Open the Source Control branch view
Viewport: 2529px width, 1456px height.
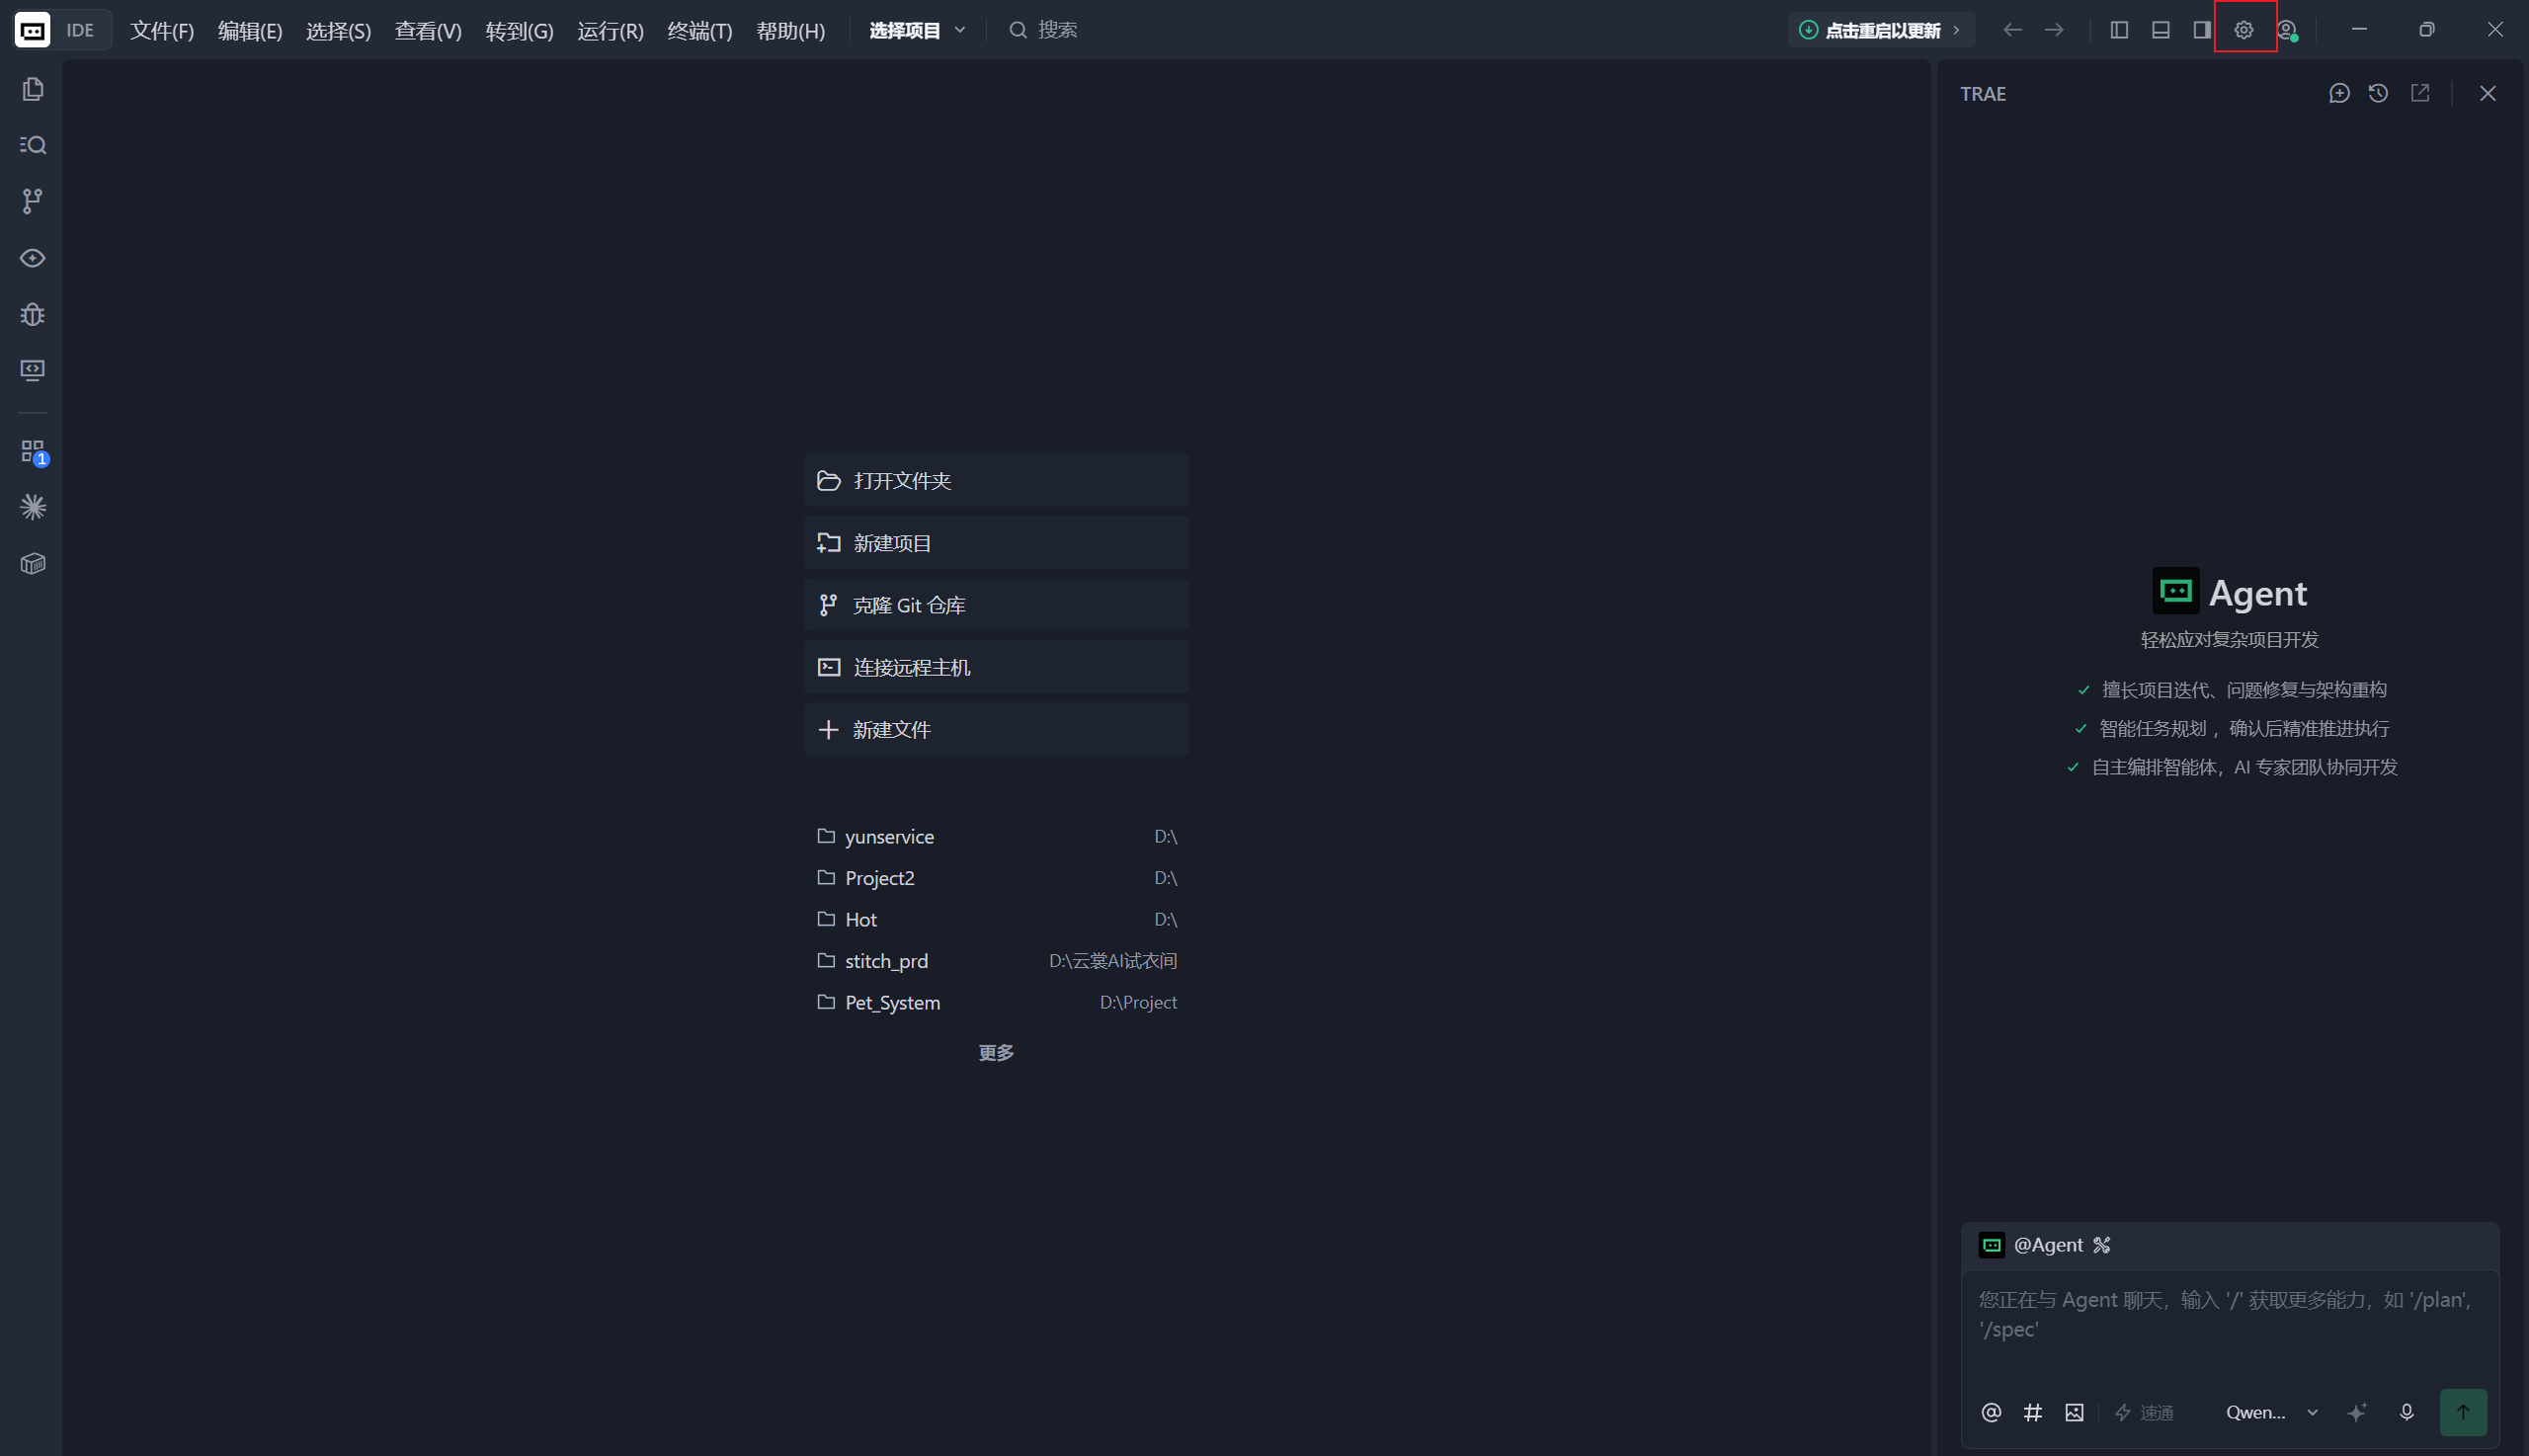tap(33, 201)
